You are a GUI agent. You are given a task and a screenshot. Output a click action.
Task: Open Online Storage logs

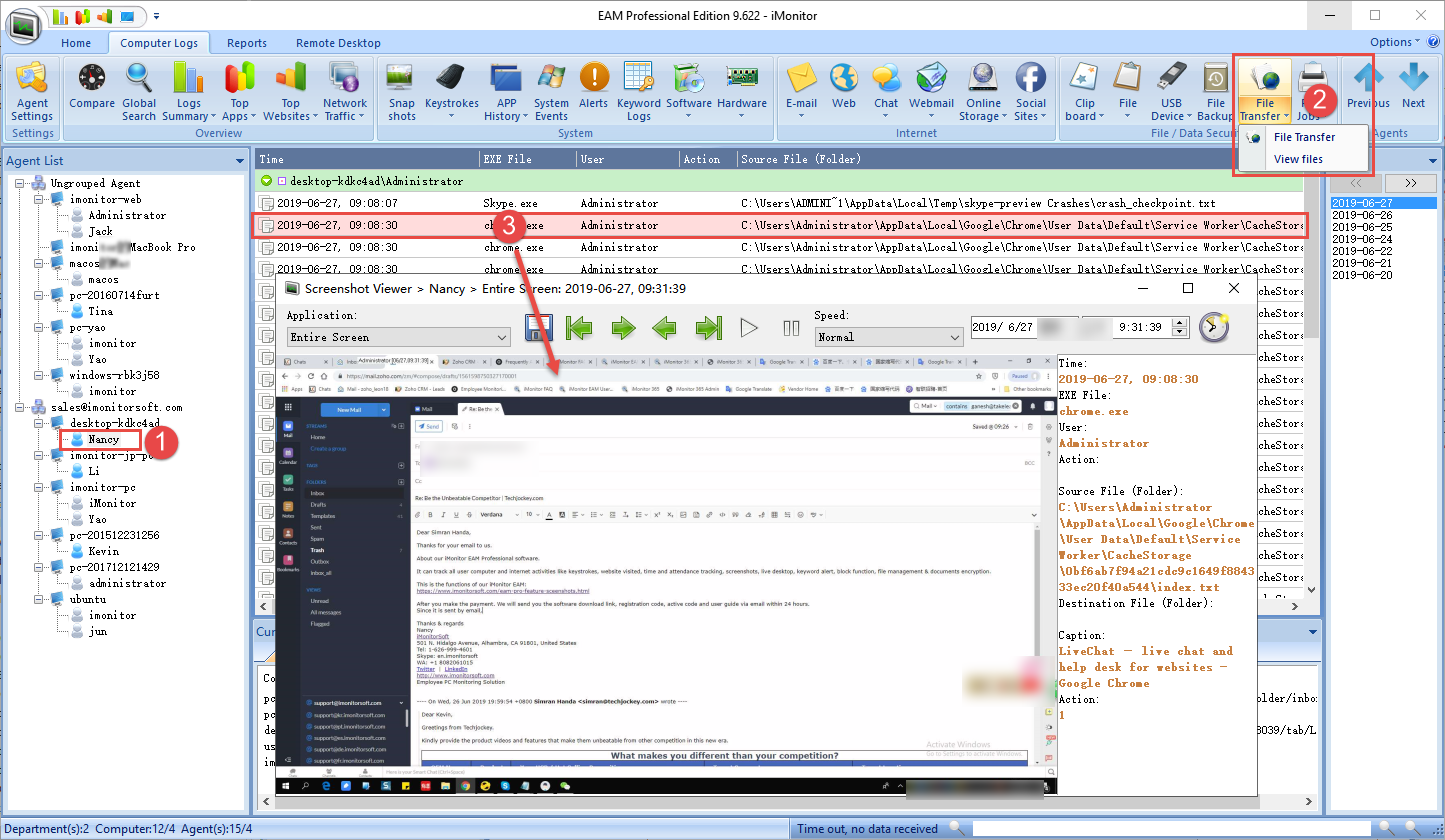coord(983,91)
